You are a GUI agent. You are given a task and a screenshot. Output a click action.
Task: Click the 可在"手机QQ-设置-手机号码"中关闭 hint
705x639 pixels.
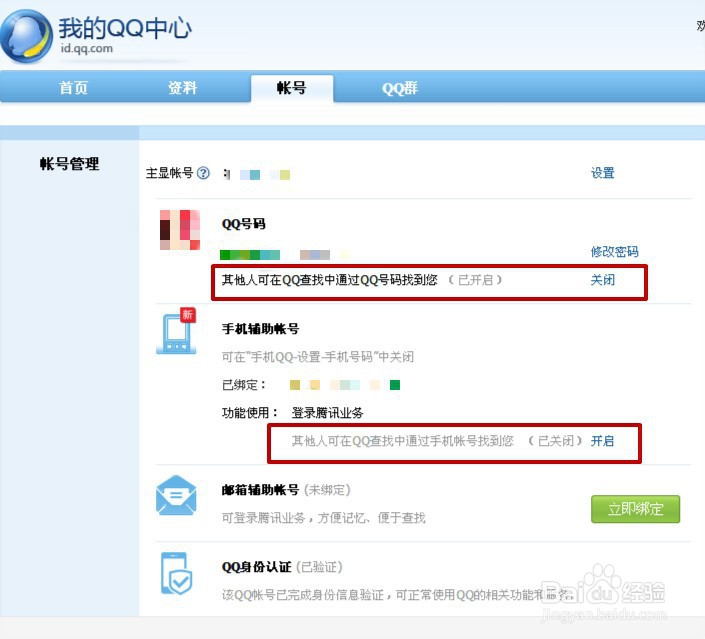[318, 357]
